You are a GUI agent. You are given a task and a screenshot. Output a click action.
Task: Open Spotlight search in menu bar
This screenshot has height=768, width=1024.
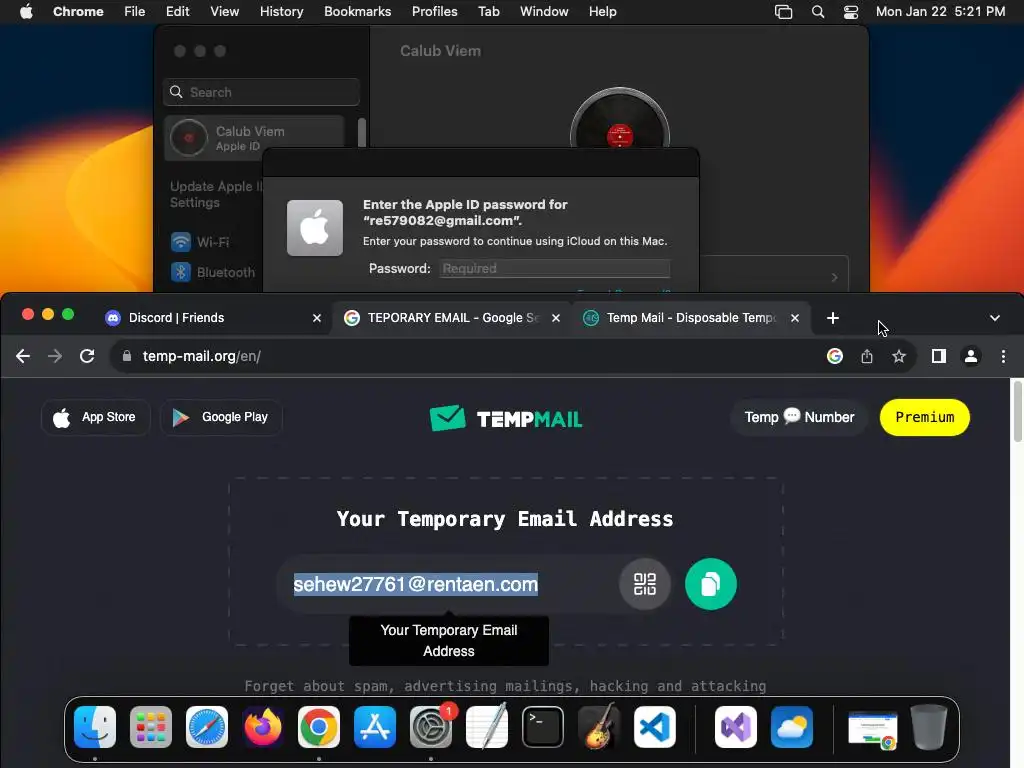tap(818, 11)
